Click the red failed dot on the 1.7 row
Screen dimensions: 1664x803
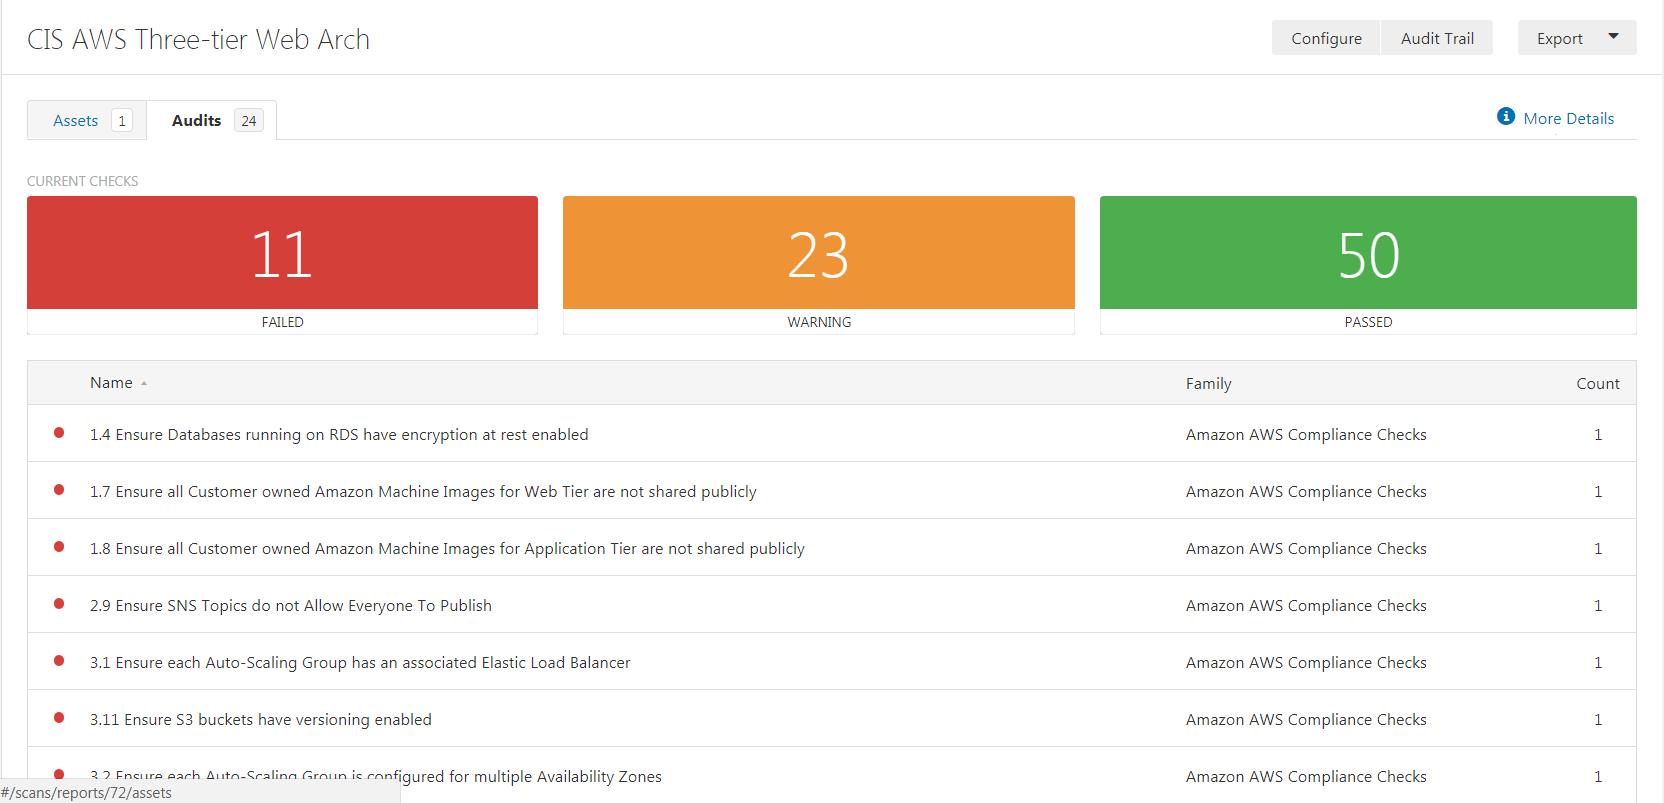(x=59, y=490)
